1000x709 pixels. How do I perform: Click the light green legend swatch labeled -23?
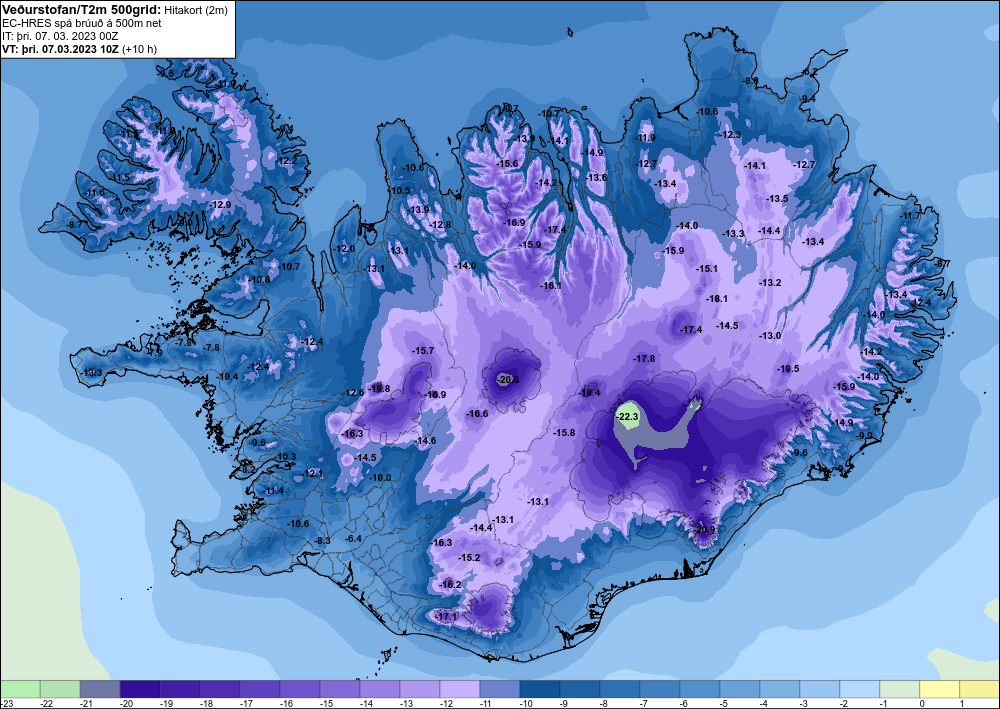(20, 689)
